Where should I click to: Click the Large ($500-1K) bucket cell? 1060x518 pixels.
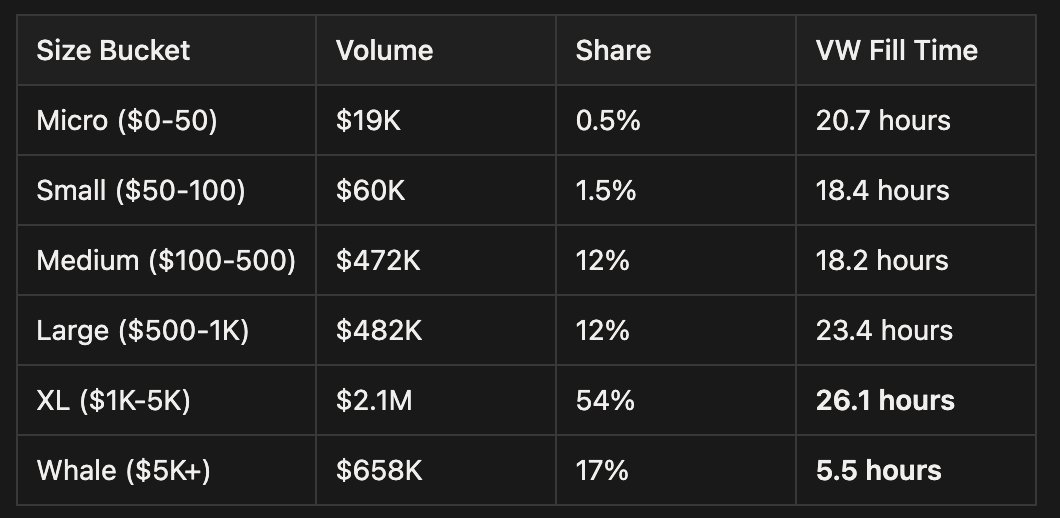point(142,331)
